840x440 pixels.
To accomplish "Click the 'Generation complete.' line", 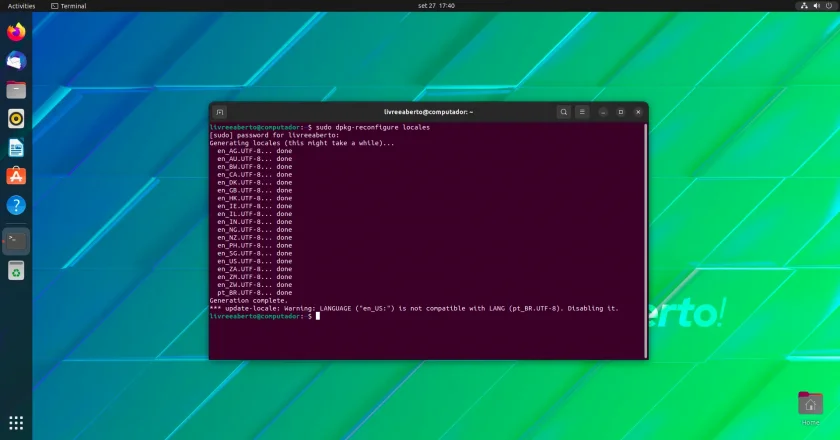I will point(249,301).
